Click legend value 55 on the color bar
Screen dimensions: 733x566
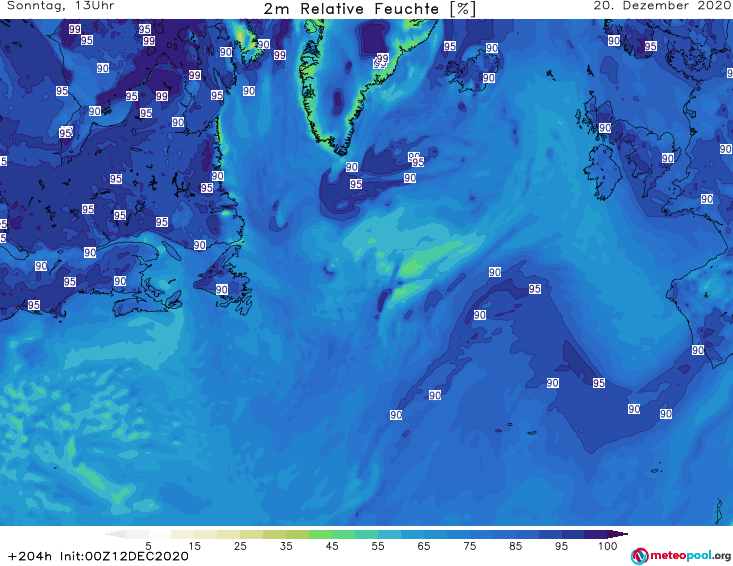pos(378,546)
